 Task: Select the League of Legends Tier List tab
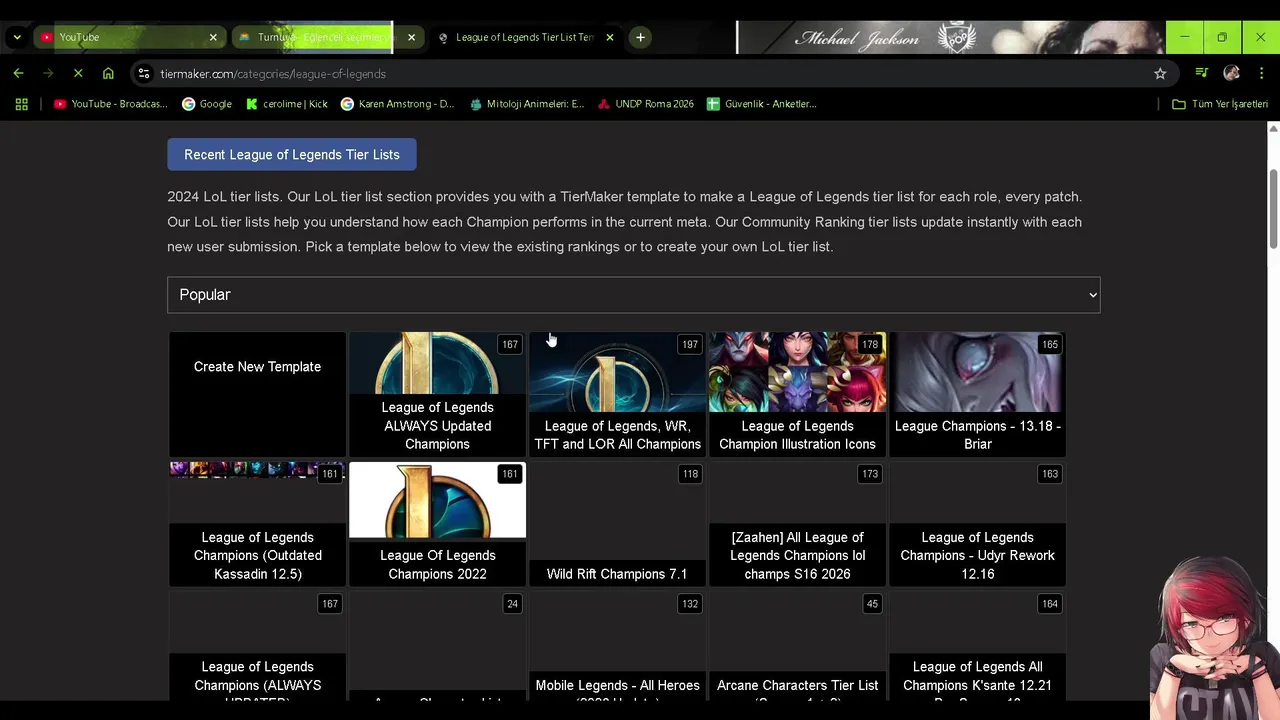coord(525,37)
